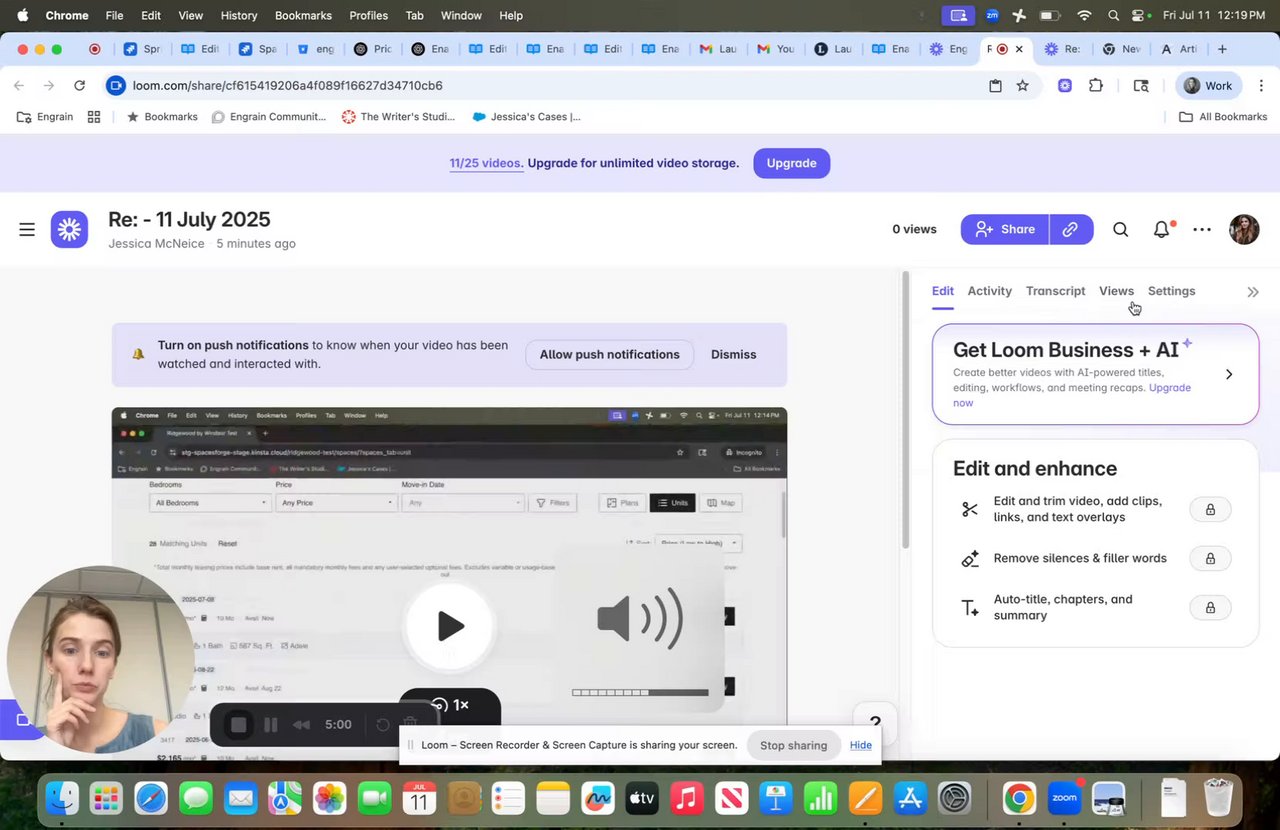Reload the page
1280x830 pixels.
(80, 86)
